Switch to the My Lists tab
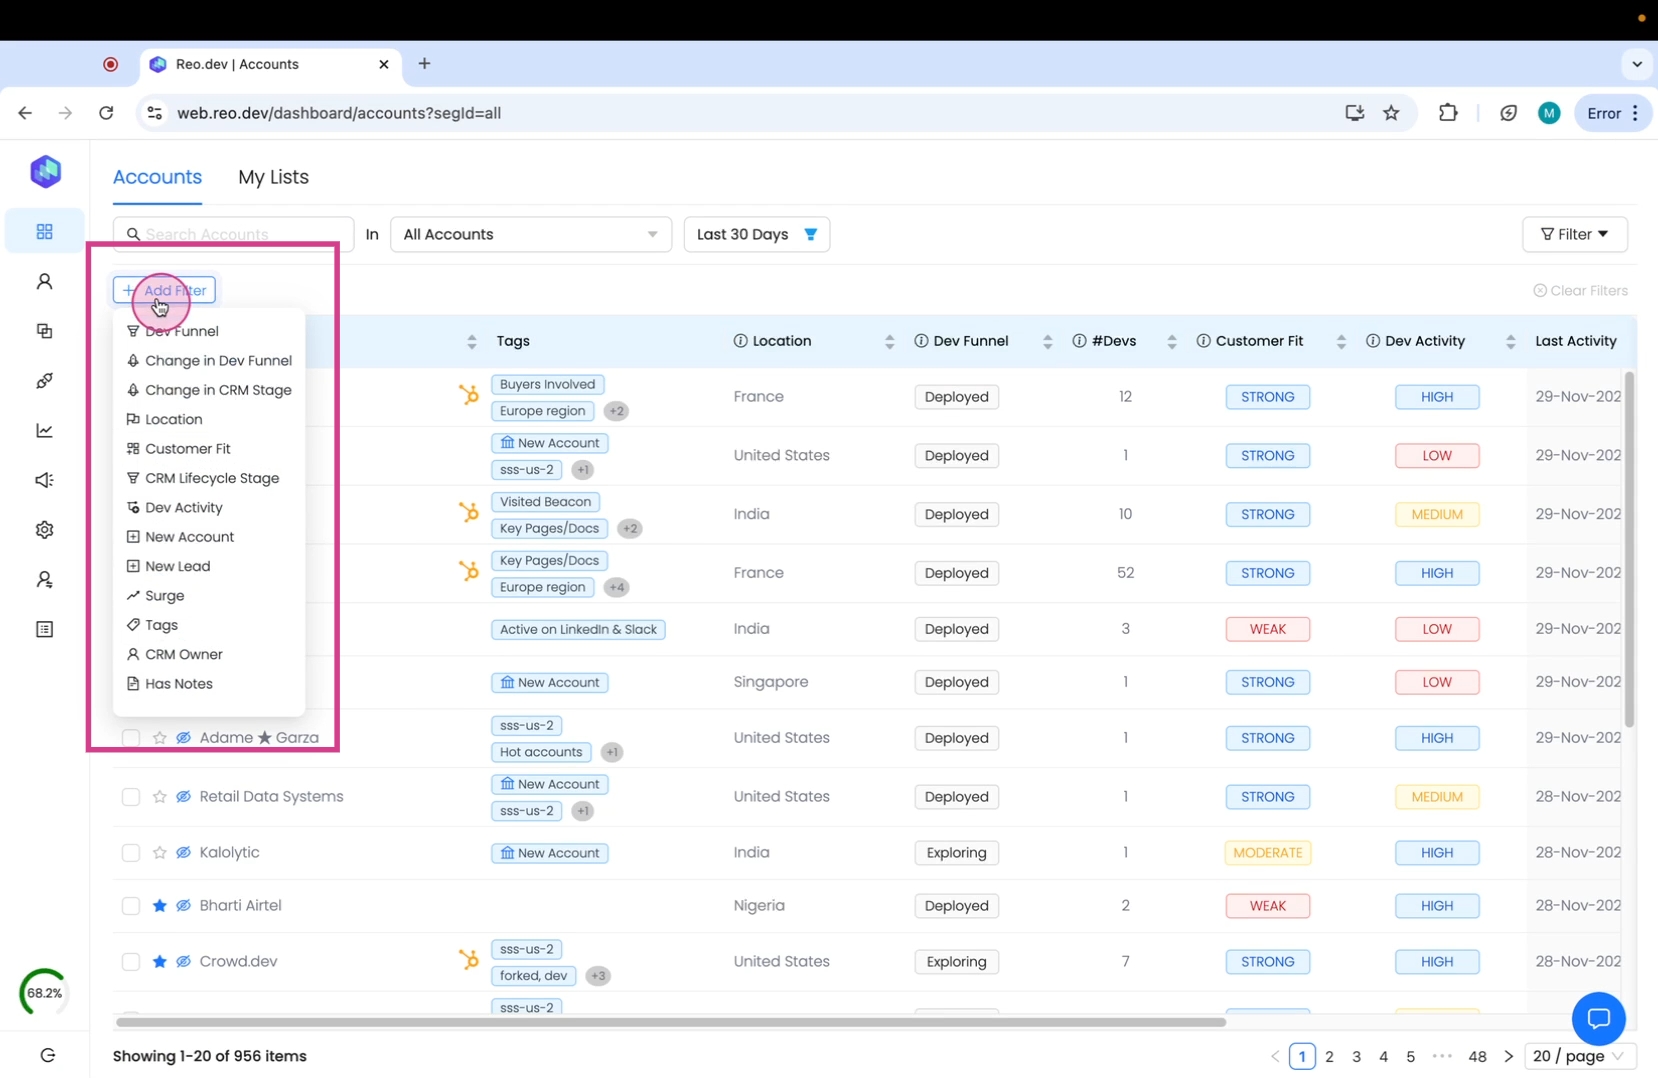 (x=273, y=177)
